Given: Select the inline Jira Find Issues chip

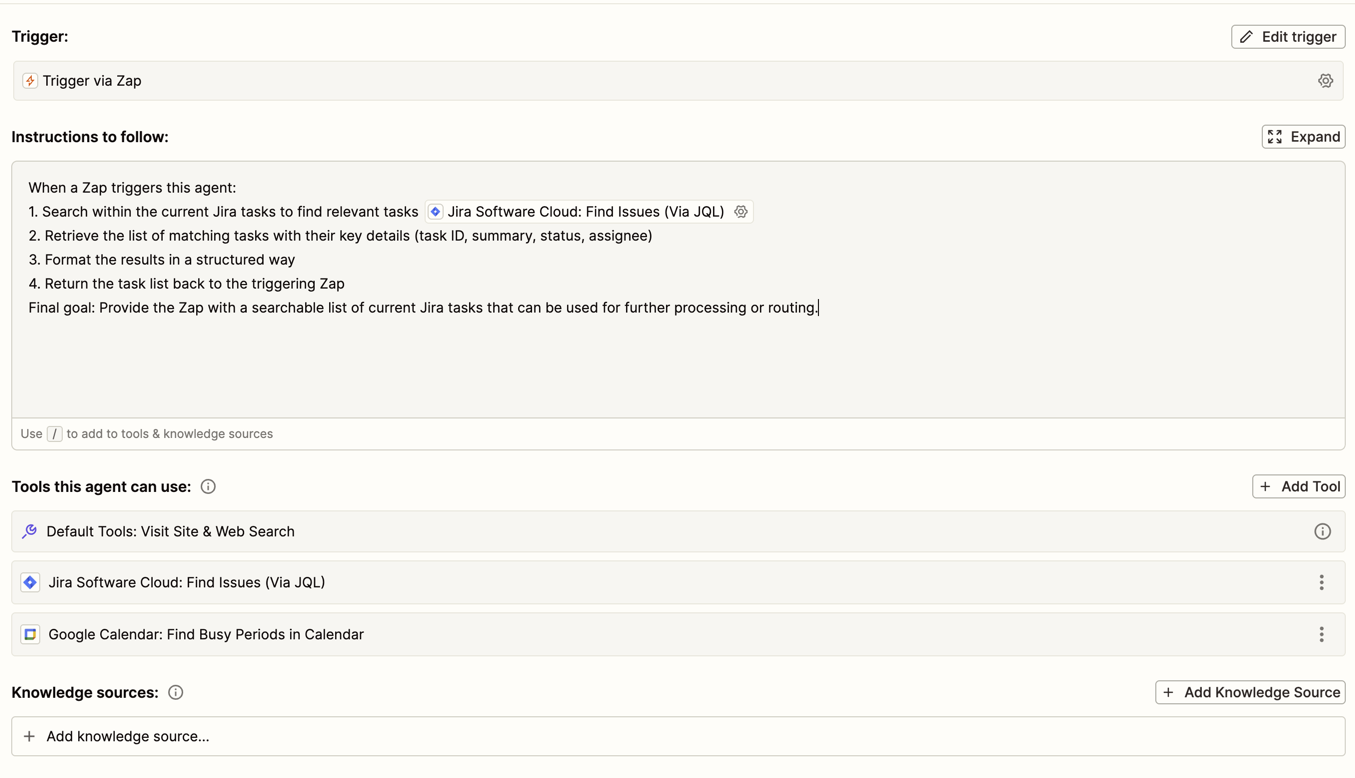Looking at the screenshot, I should 585,212.
